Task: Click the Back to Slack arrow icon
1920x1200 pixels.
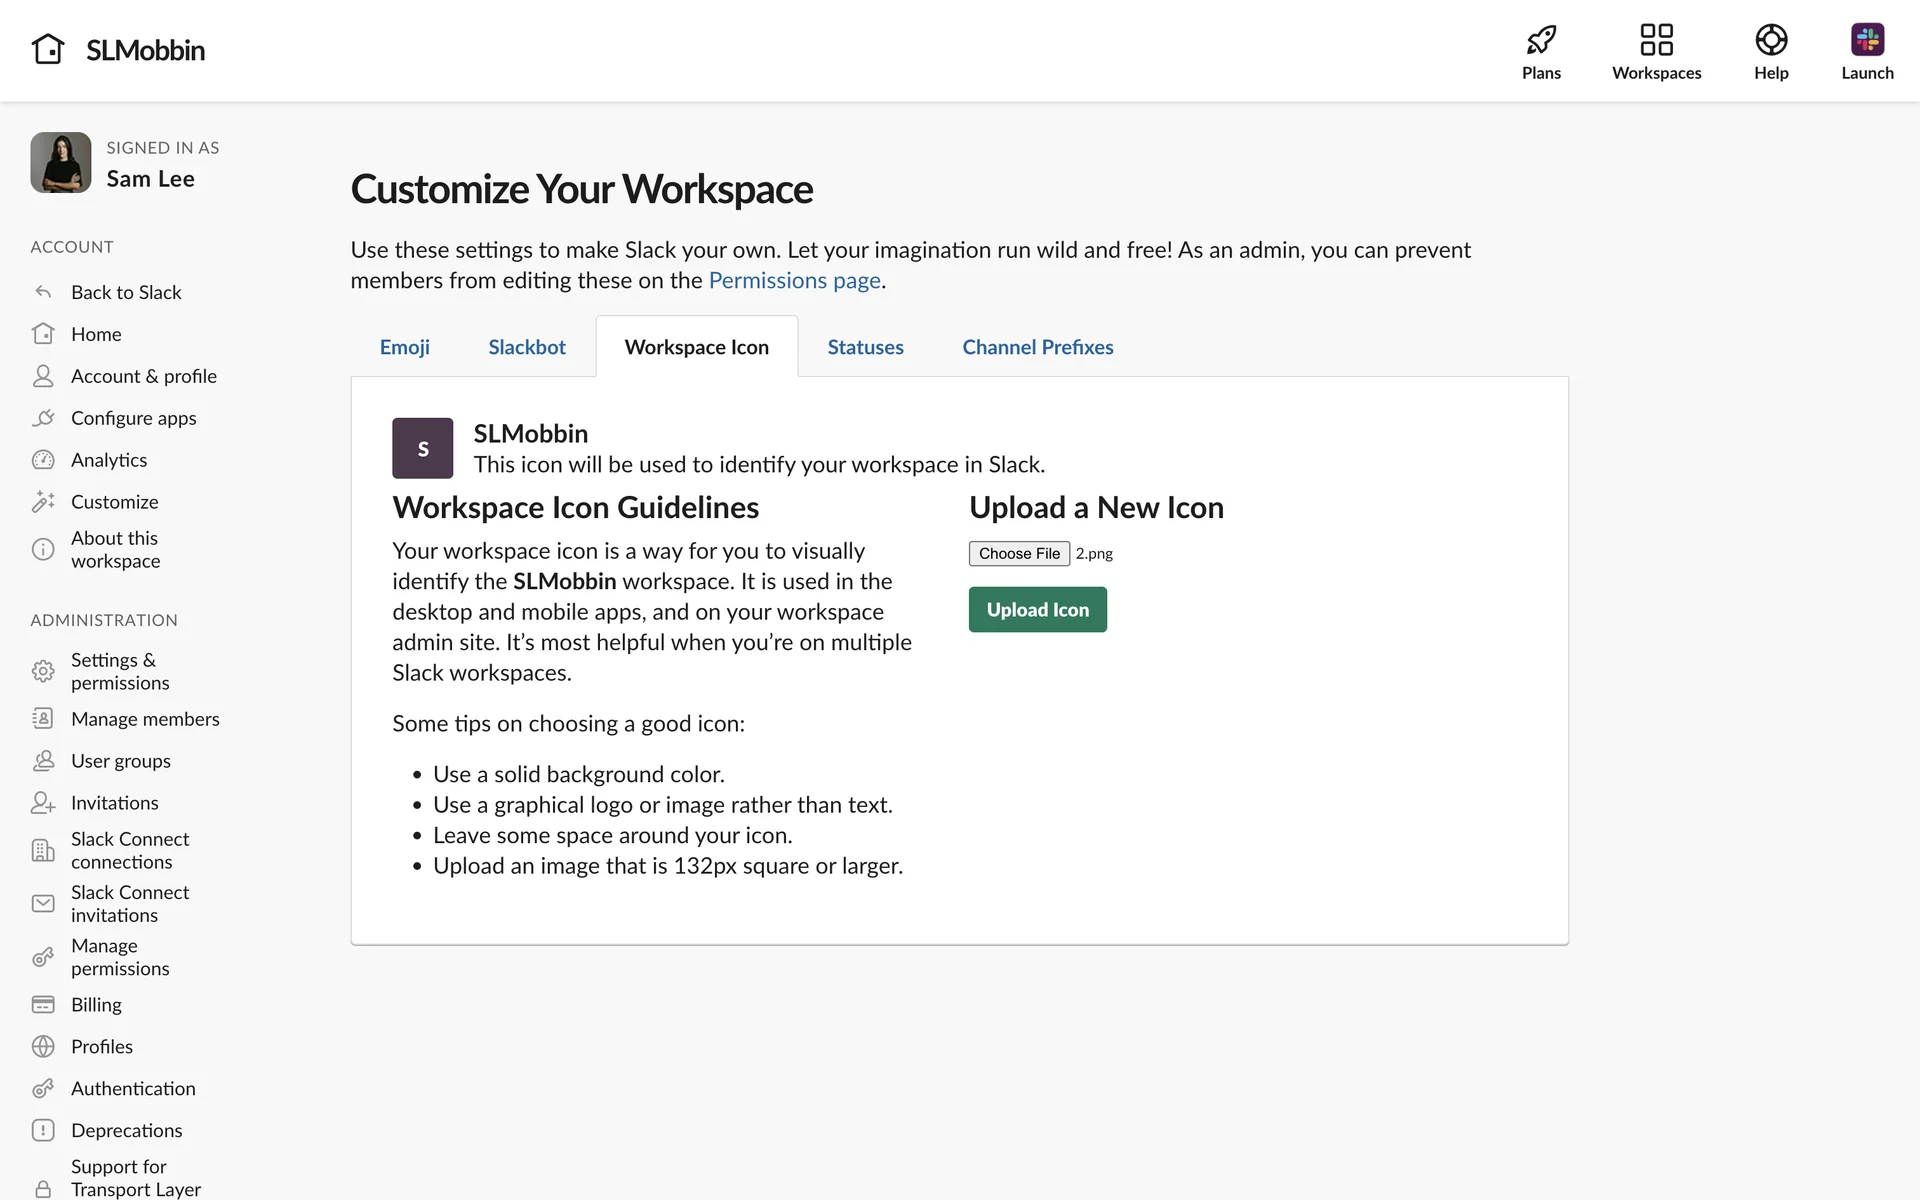Action: 43,292
